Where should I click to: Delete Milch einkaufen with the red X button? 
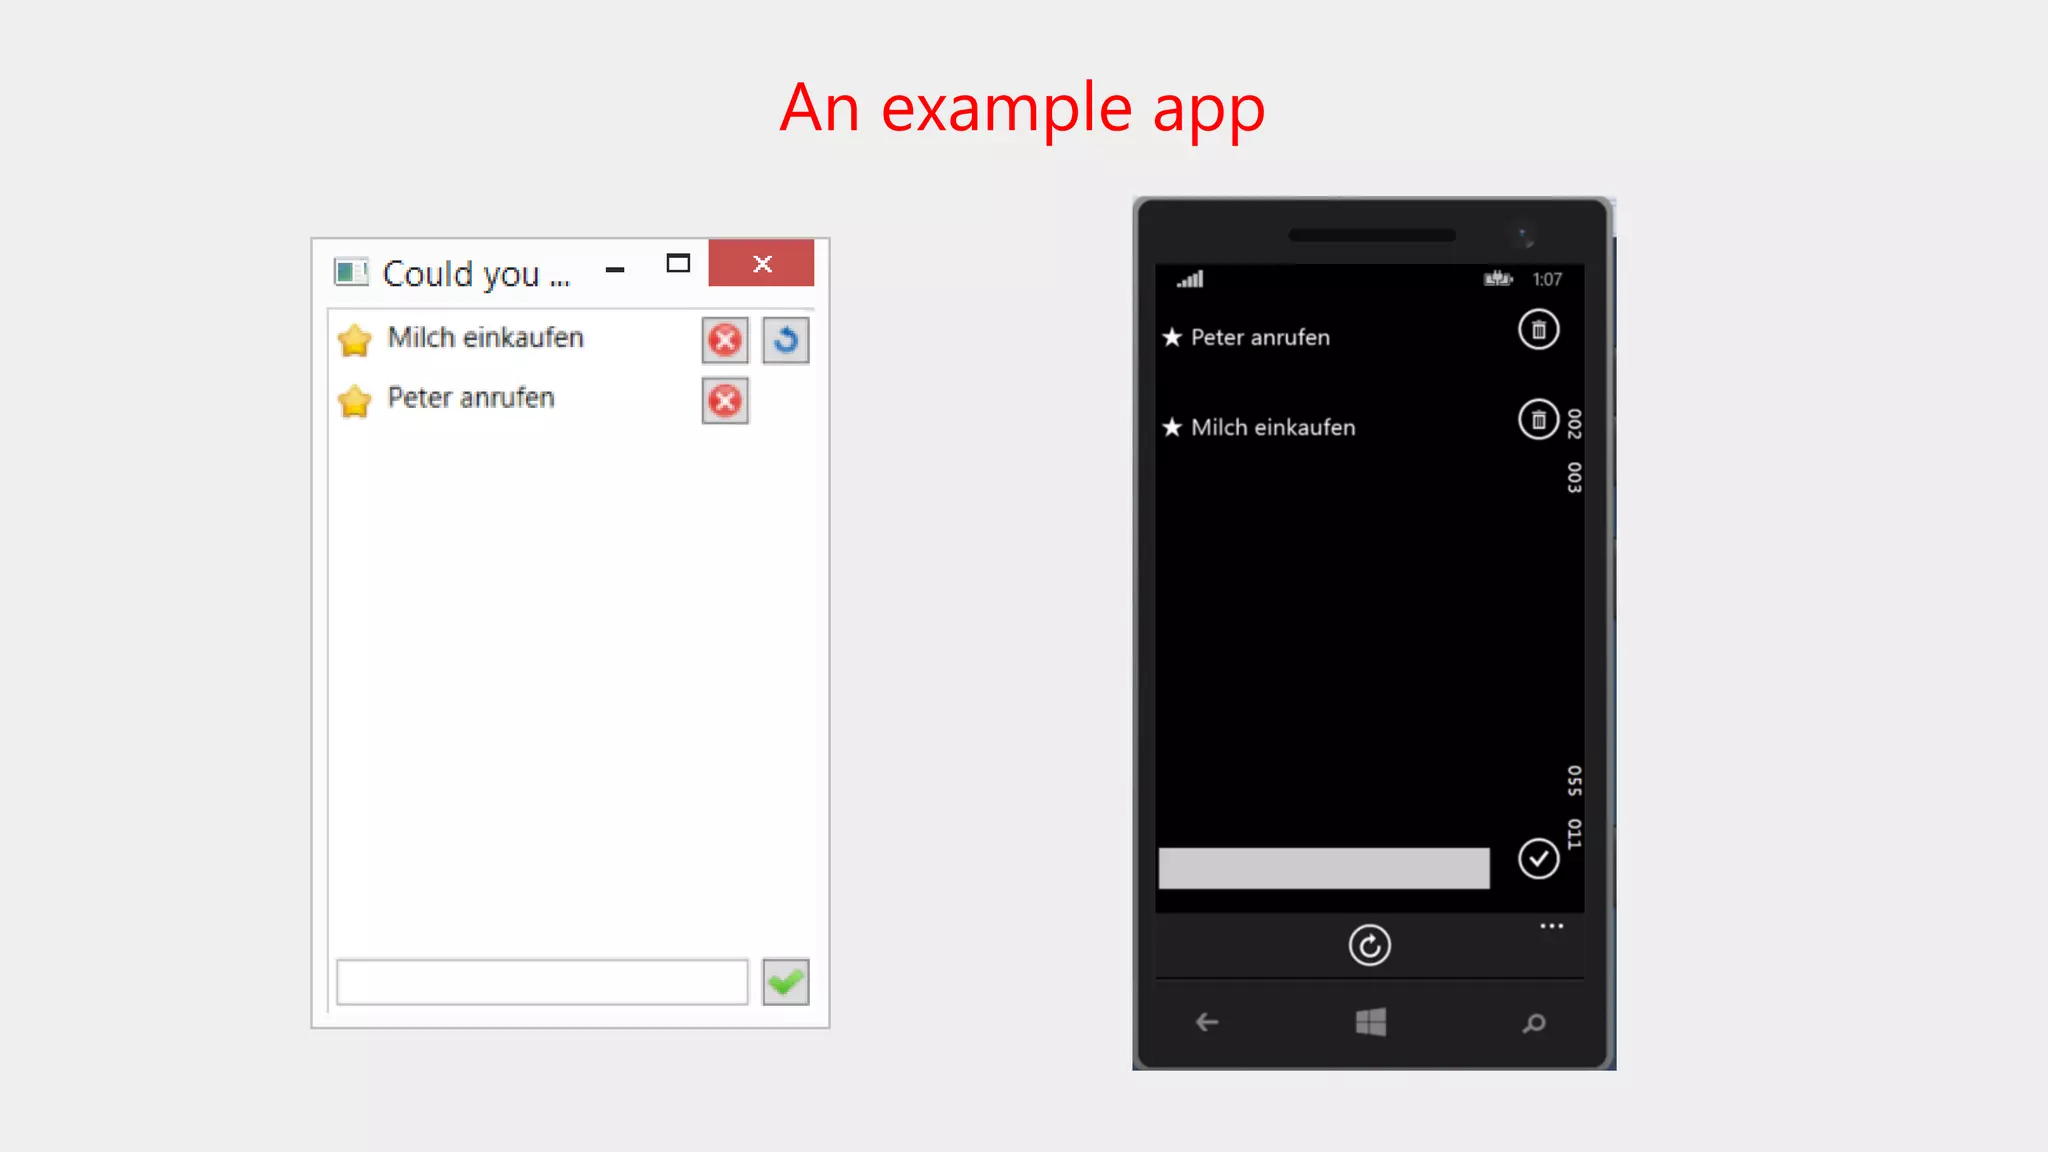[725, 340]
